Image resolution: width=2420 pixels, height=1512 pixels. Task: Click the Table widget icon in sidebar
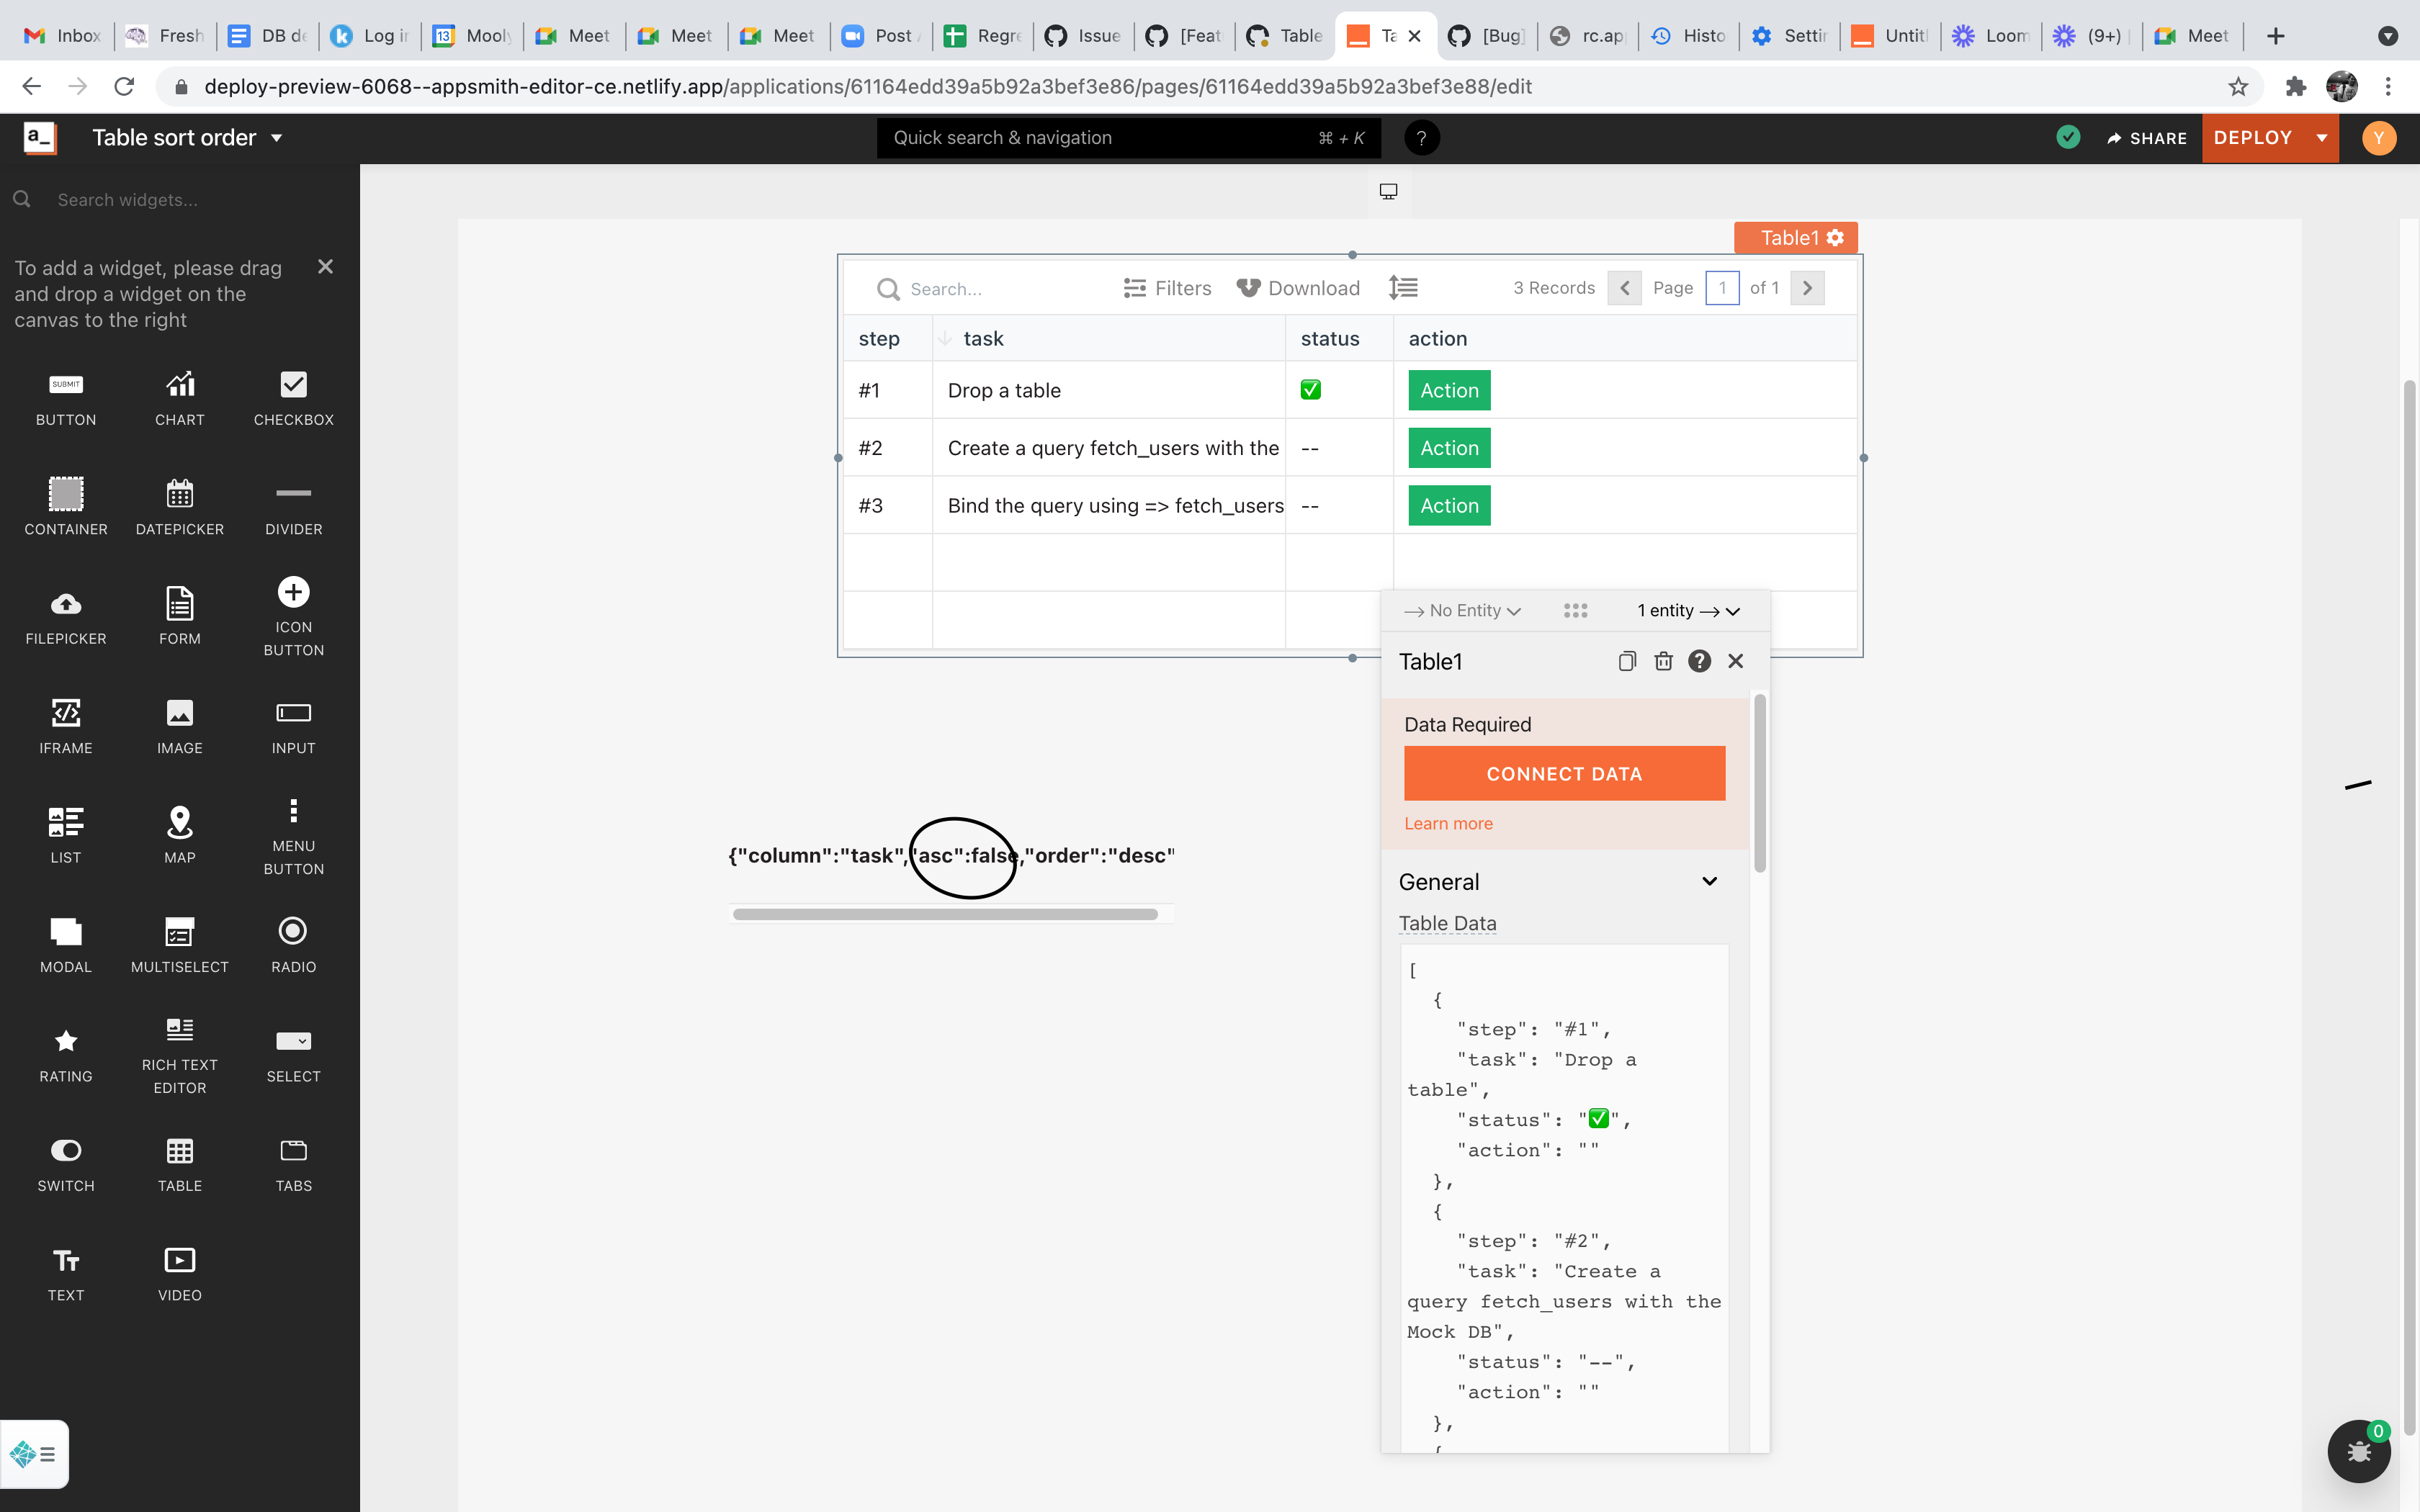179,1151
